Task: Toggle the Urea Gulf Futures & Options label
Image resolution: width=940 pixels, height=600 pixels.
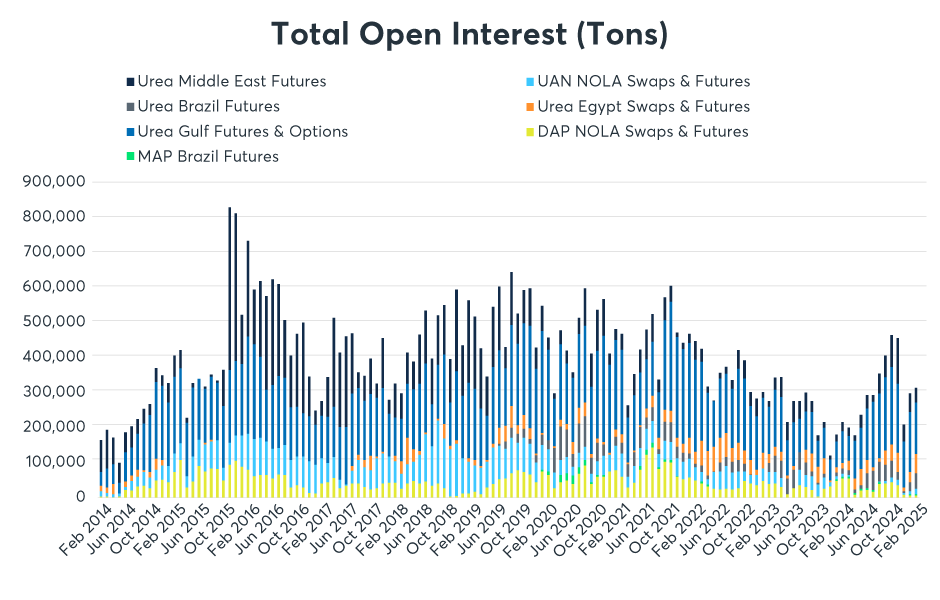Action: click(x=243, y=132)
